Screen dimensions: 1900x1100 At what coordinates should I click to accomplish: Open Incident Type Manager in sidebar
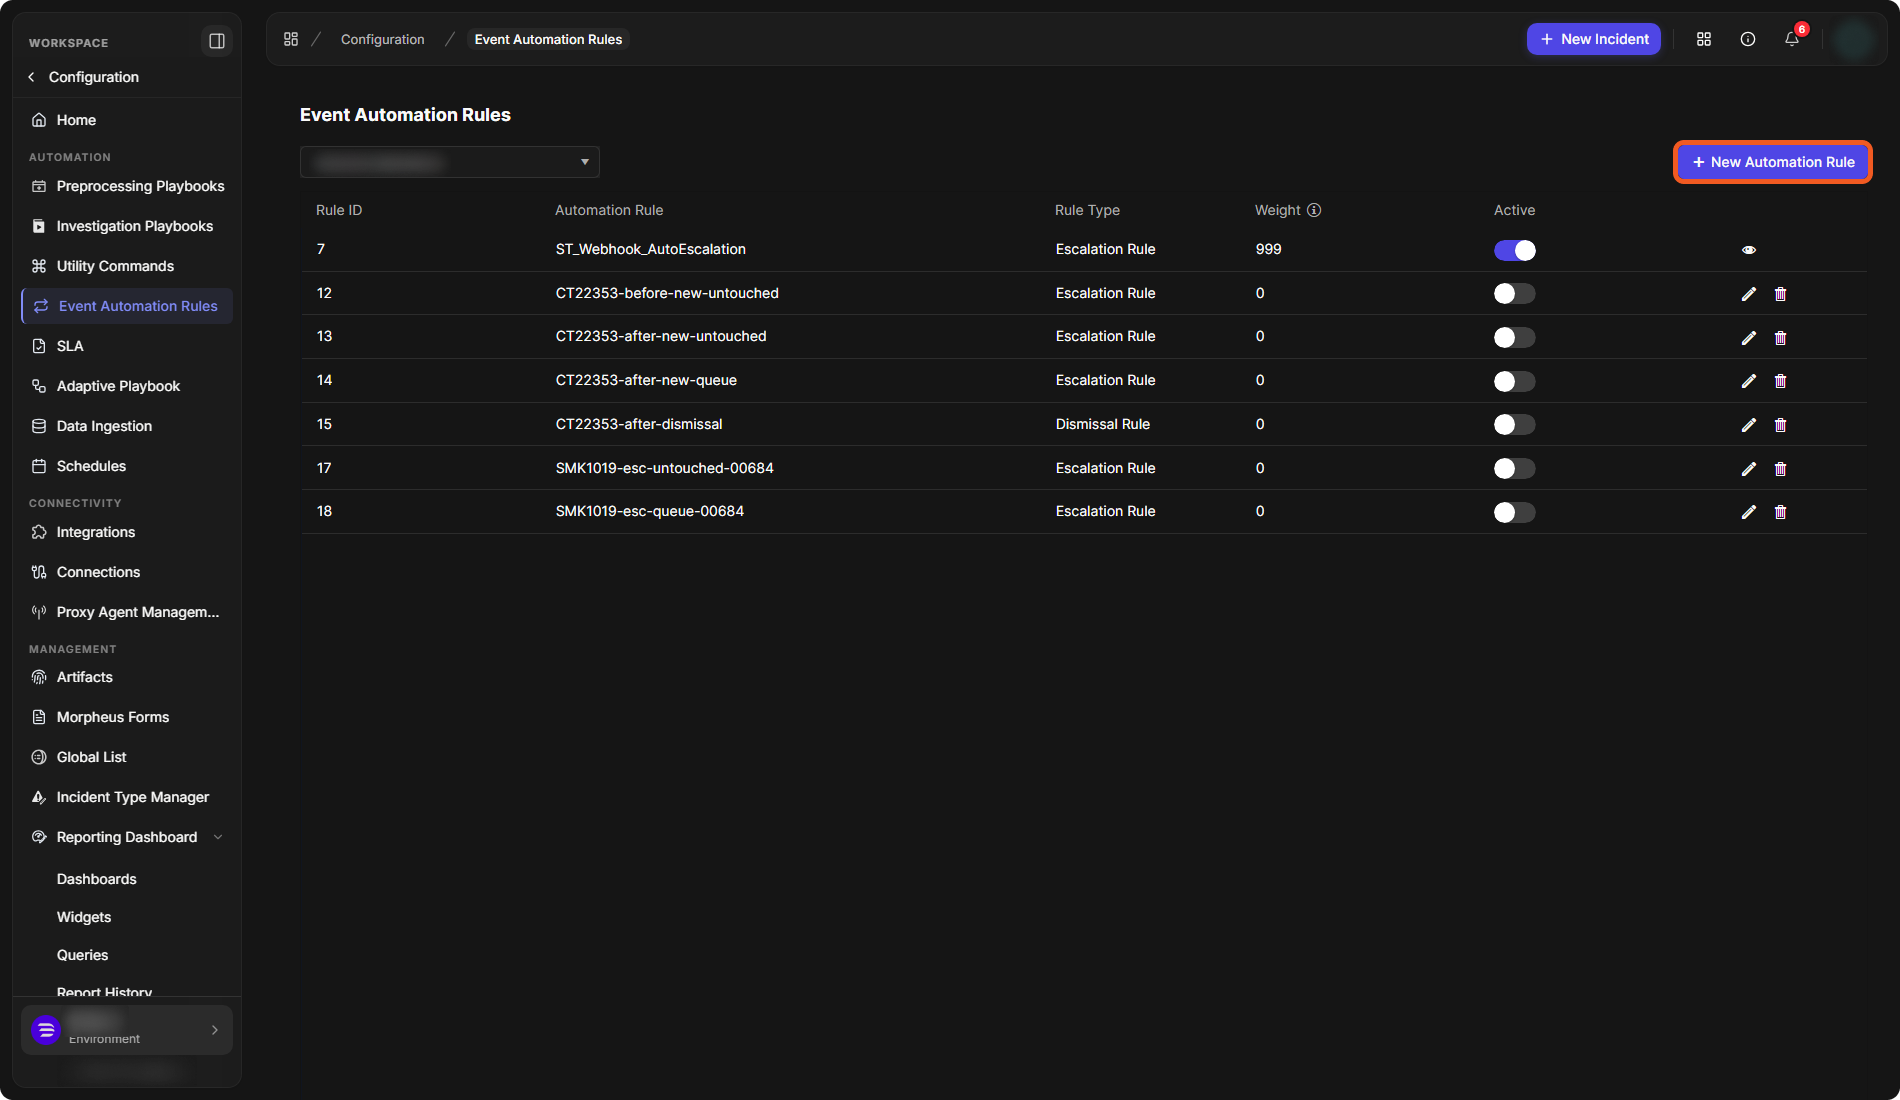127,797
